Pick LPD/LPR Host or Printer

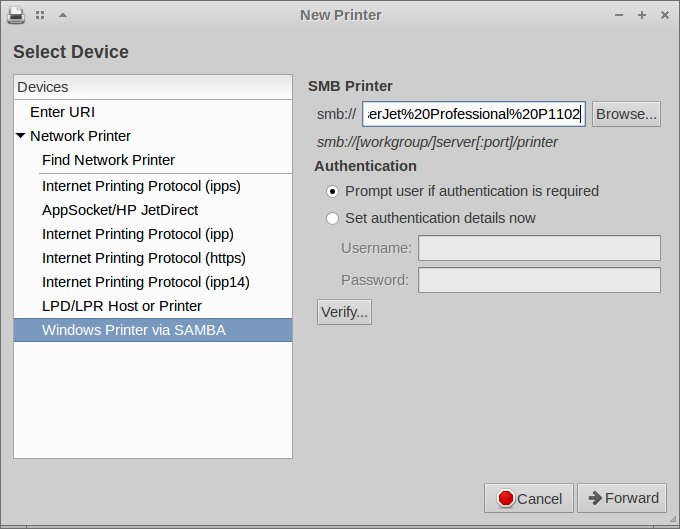pyautogui.click(x=122, y=306)
